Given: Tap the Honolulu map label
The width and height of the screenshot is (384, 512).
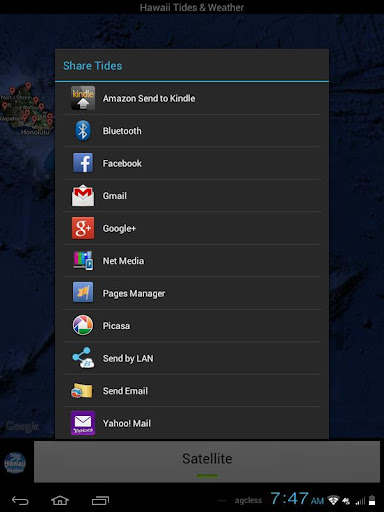Looking at the screenshot, I should click(x=35, y=132).
